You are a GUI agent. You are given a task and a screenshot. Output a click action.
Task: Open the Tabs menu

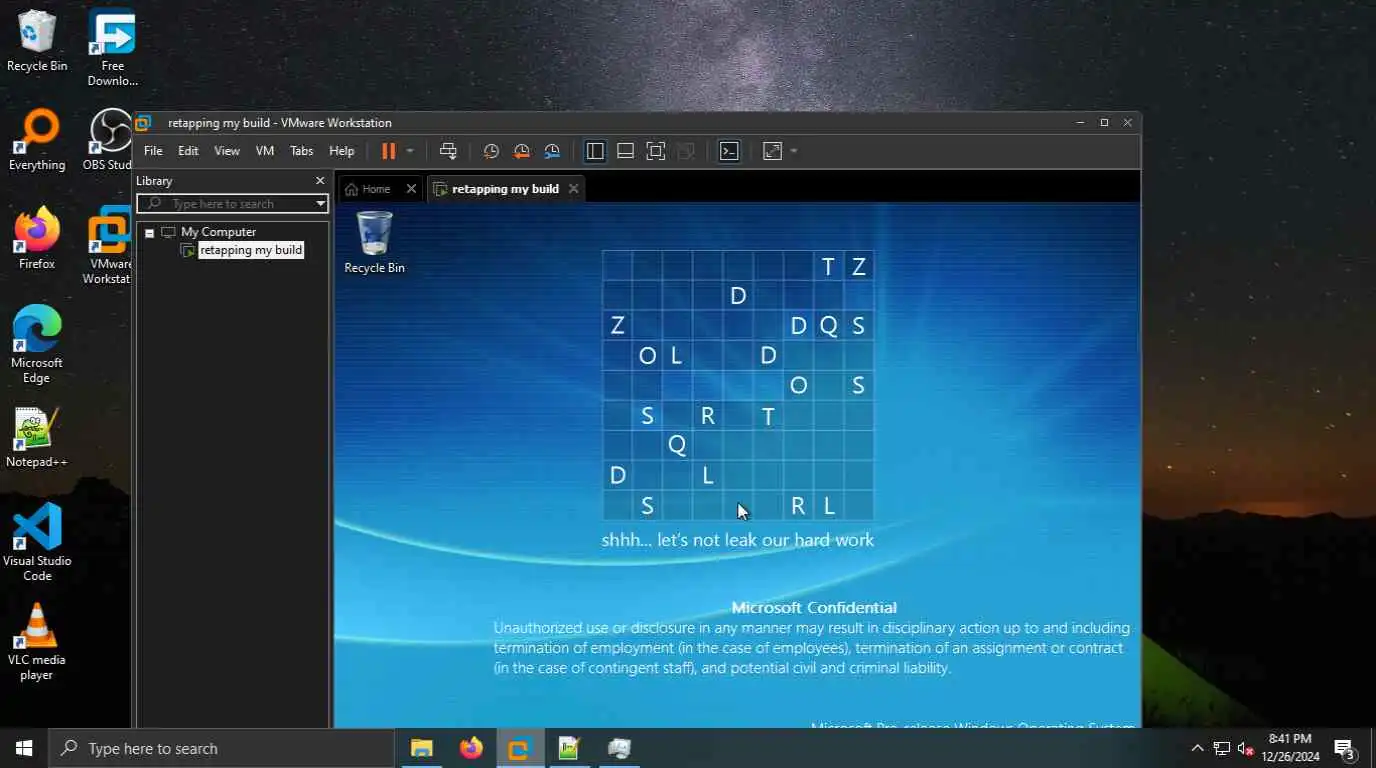point(301,151)
